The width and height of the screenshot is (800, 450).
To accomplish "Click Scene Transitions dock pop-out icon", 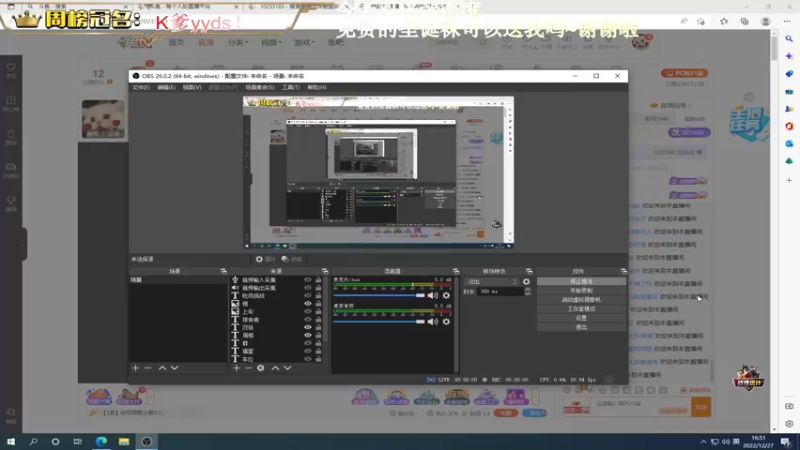I will click(x=529, y=271).
